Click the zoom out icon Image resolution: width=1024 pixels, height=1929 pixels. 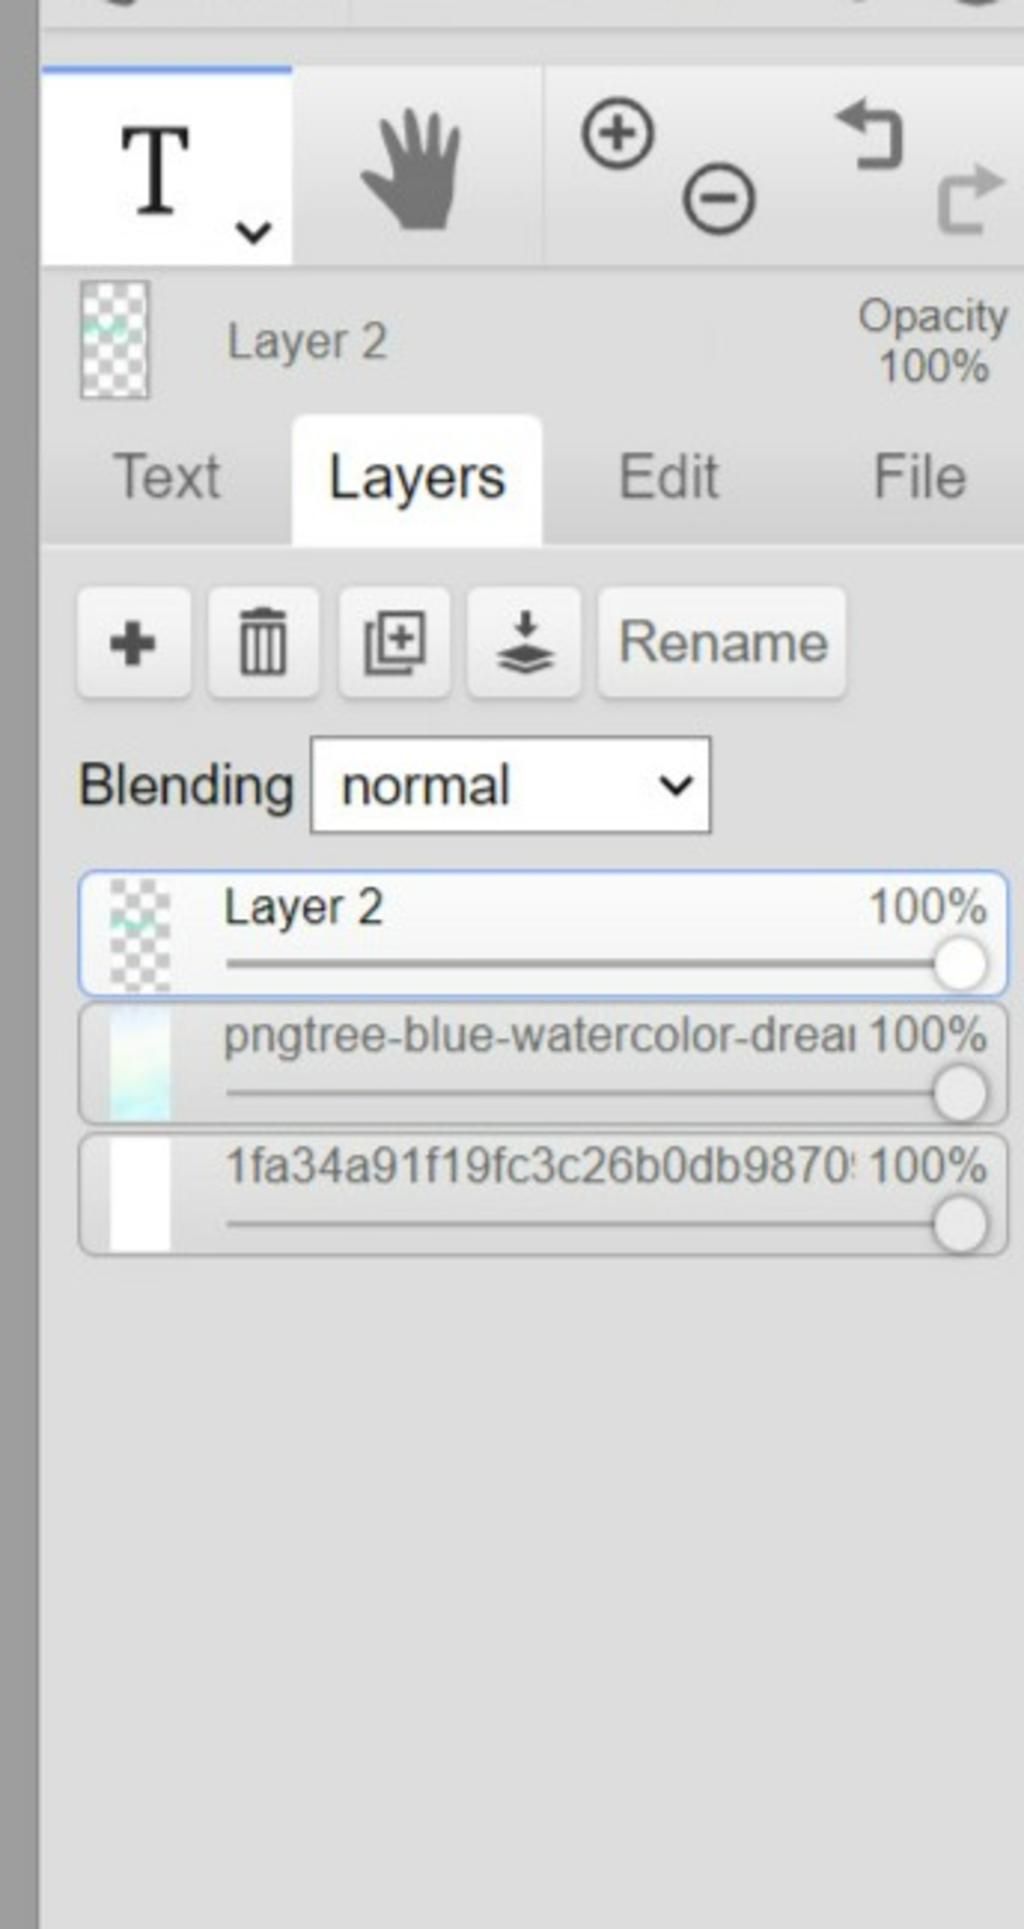[x=719, y=198]
